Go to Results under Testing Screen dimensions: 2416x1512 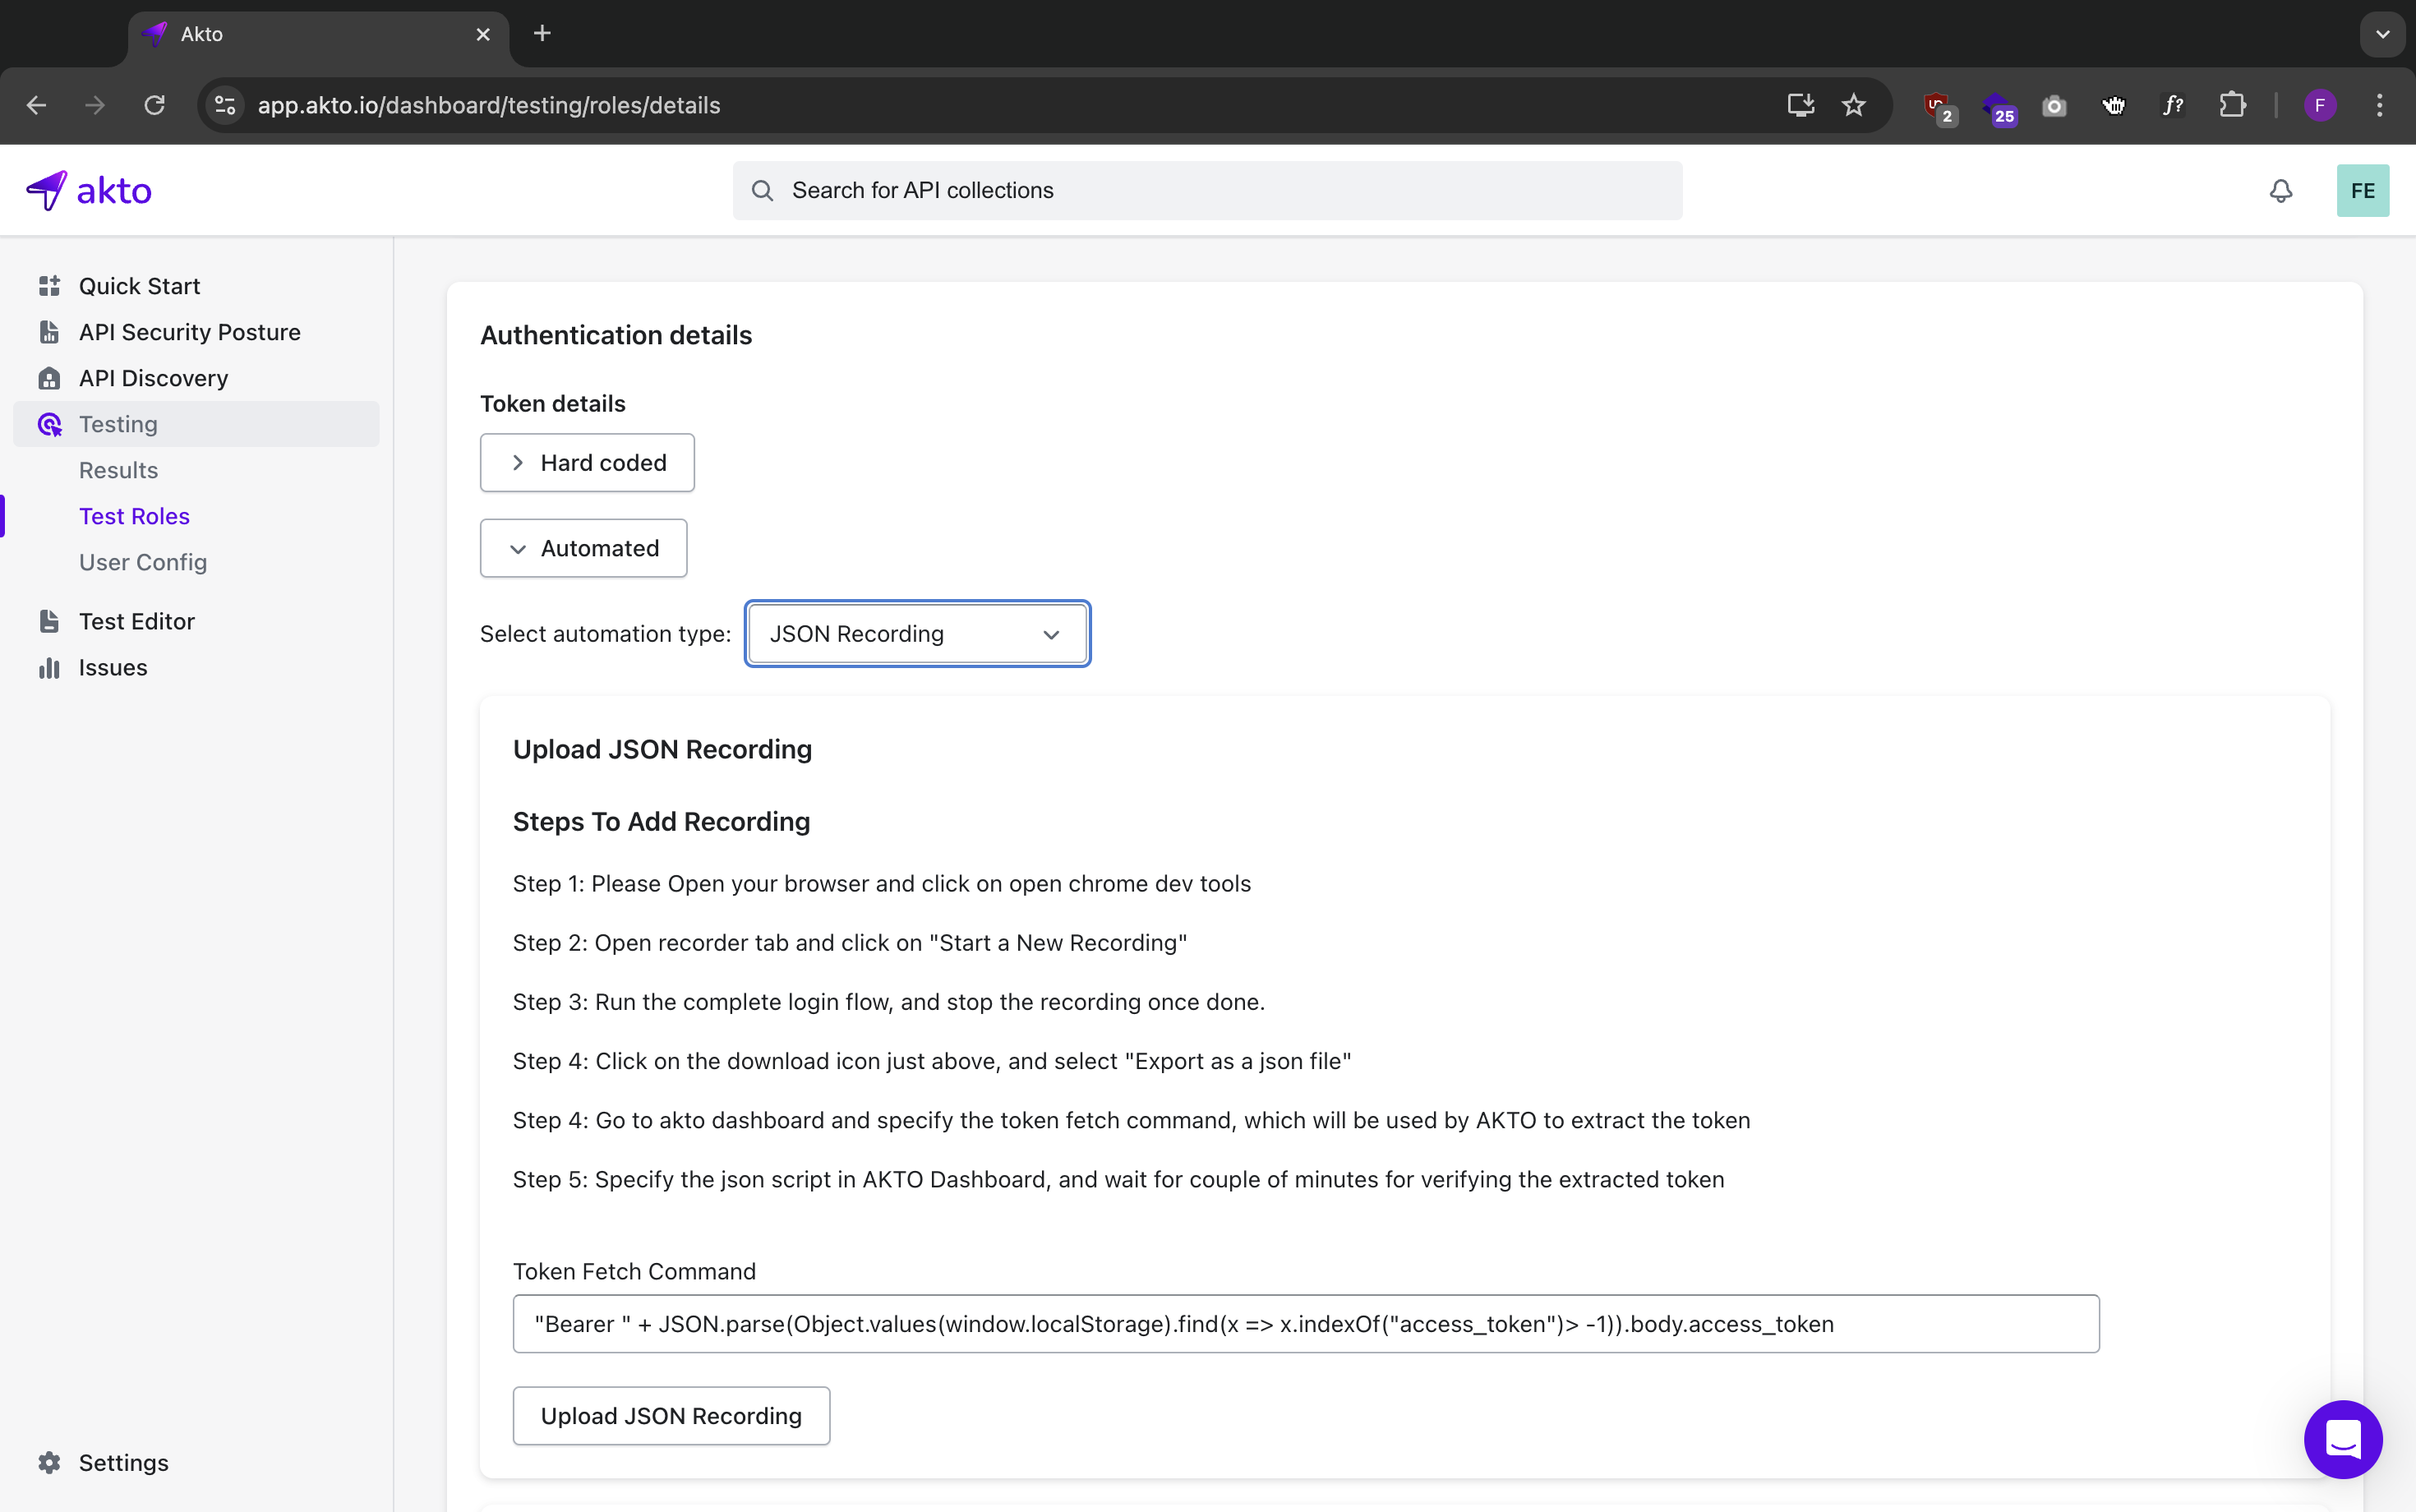pyautogui.click(x=118, y=470)
